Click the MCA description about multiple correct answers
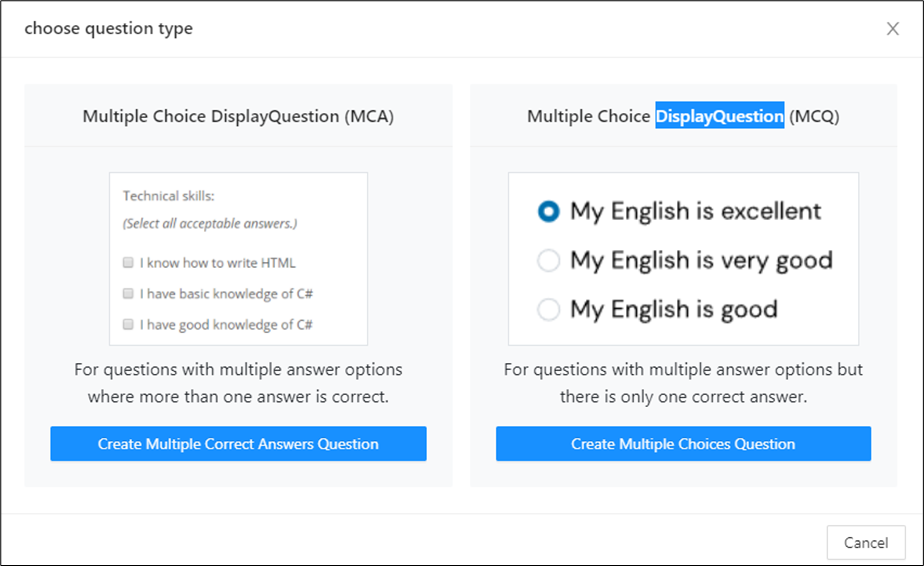924x566 pixels. pos(238,381)
